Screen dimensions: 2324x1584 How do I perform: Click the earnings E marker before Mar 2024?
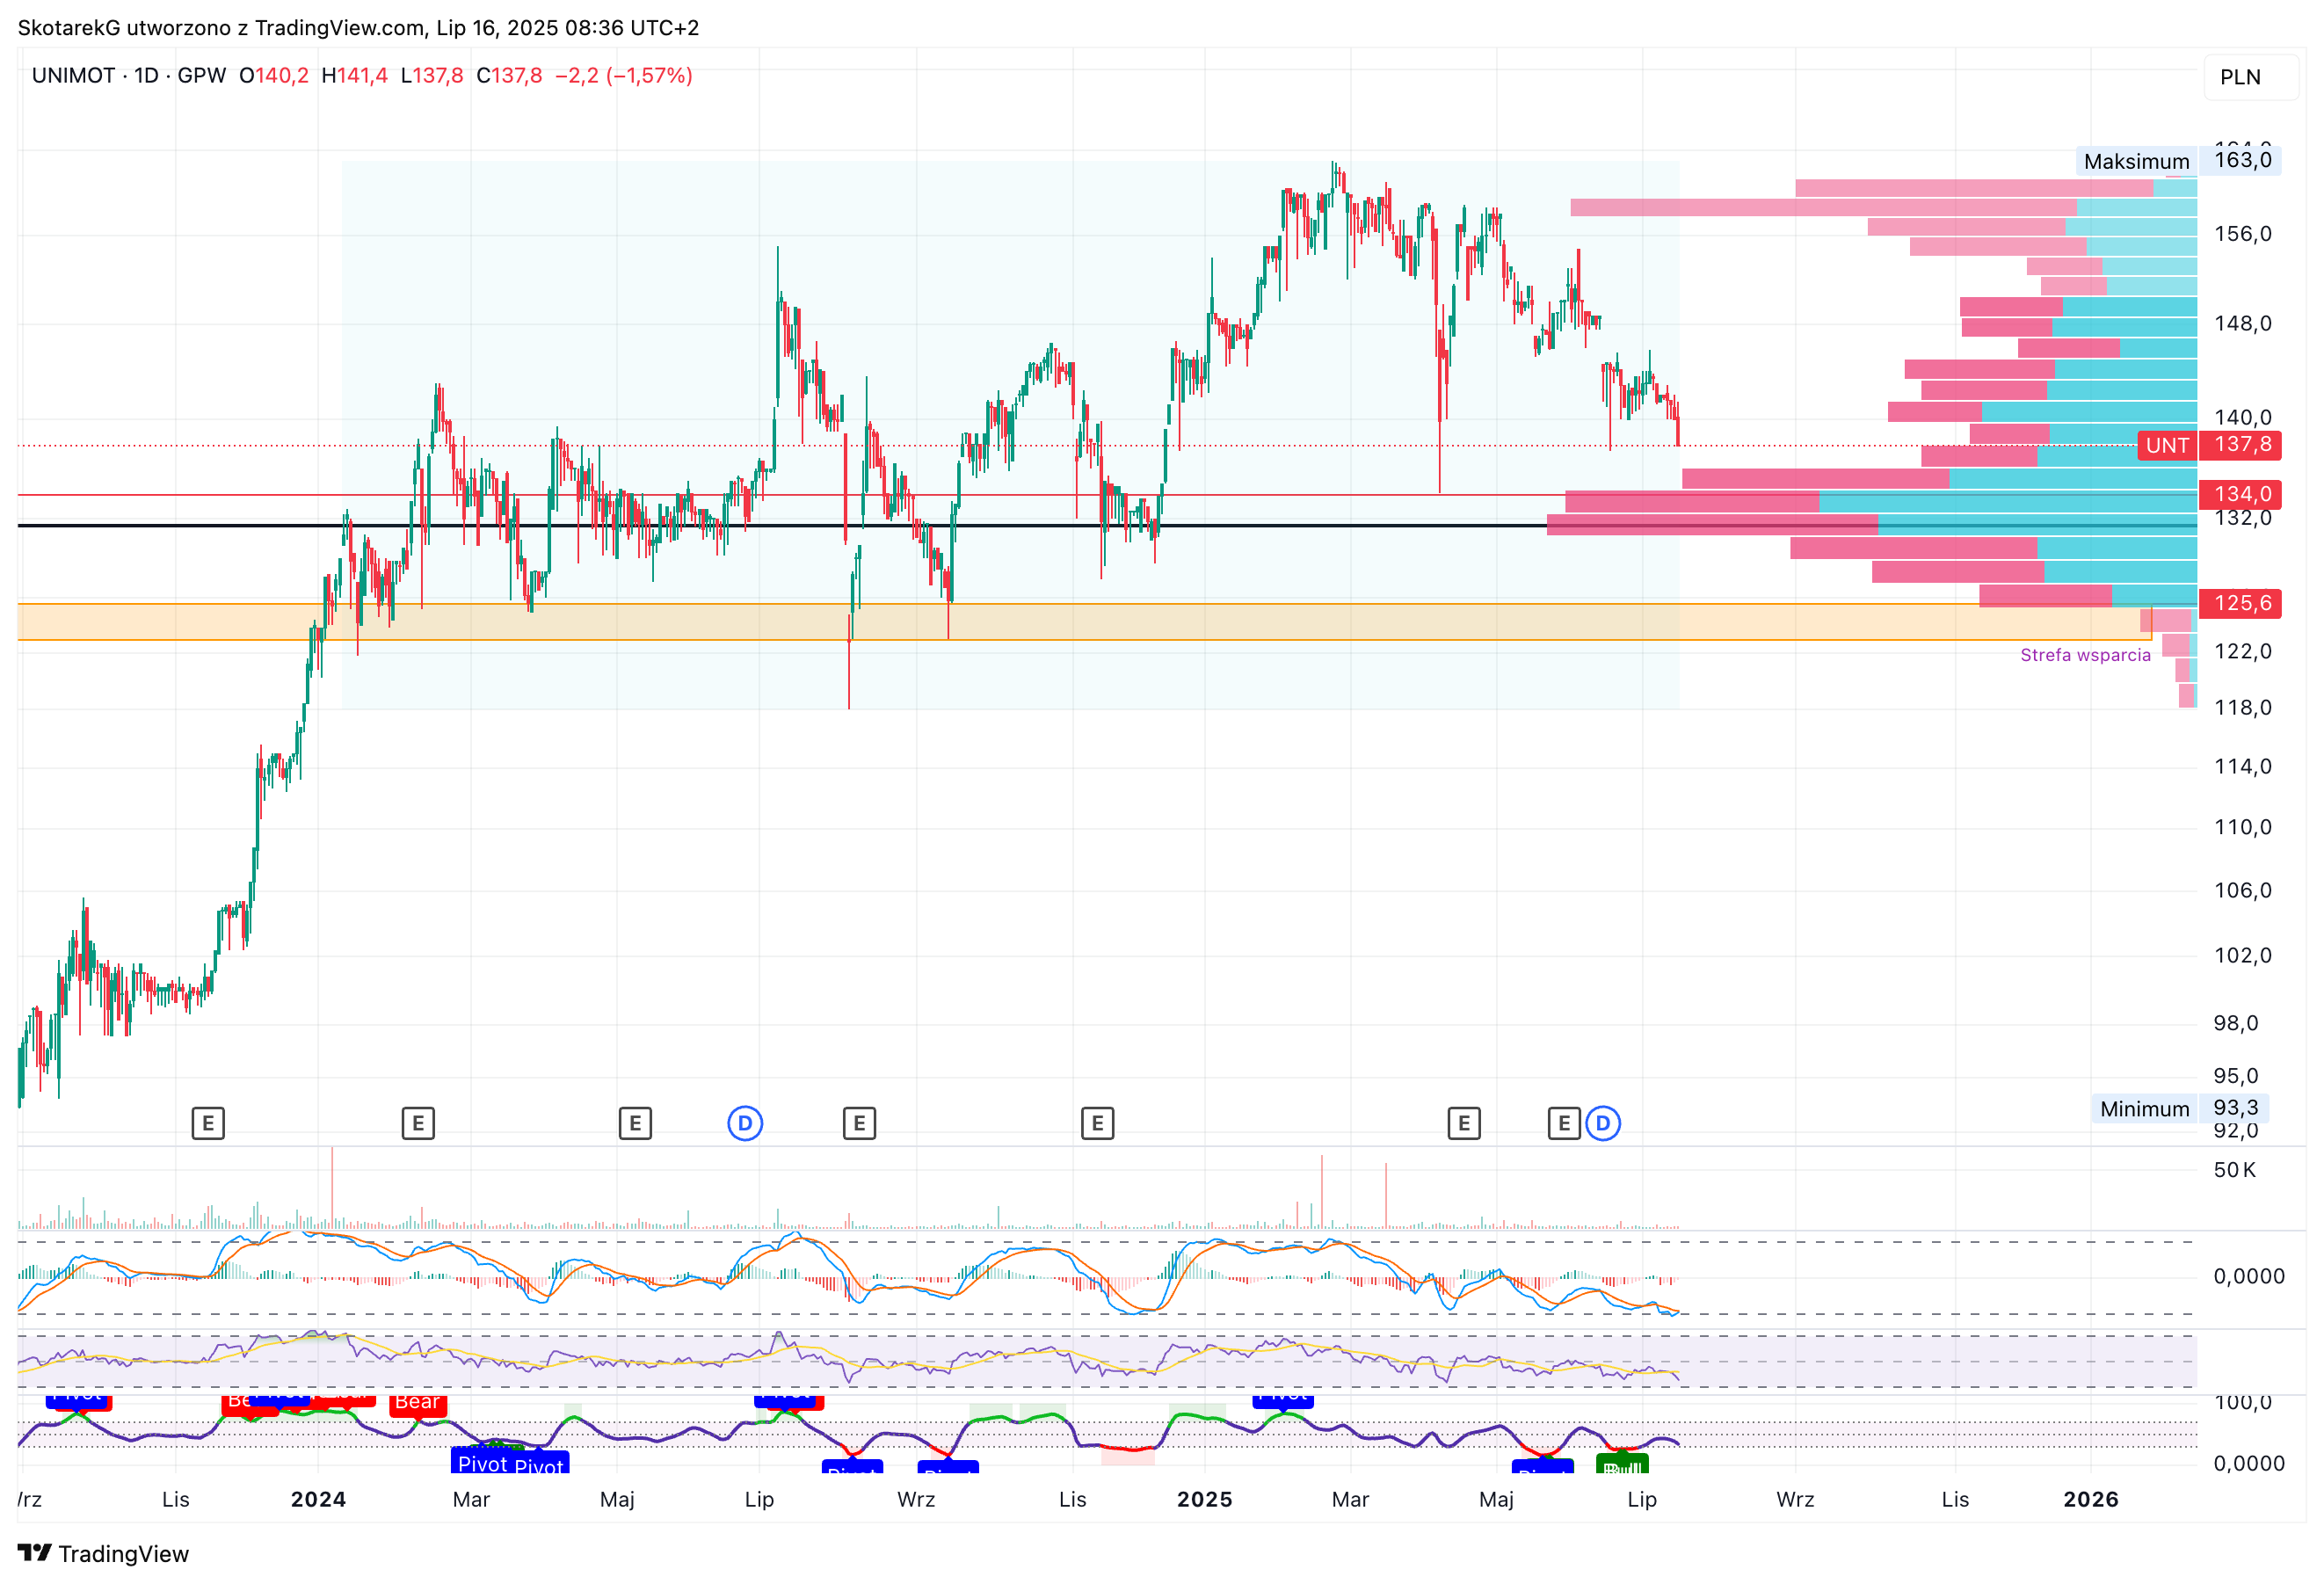pyautogui.click(x=418, y=1123)
